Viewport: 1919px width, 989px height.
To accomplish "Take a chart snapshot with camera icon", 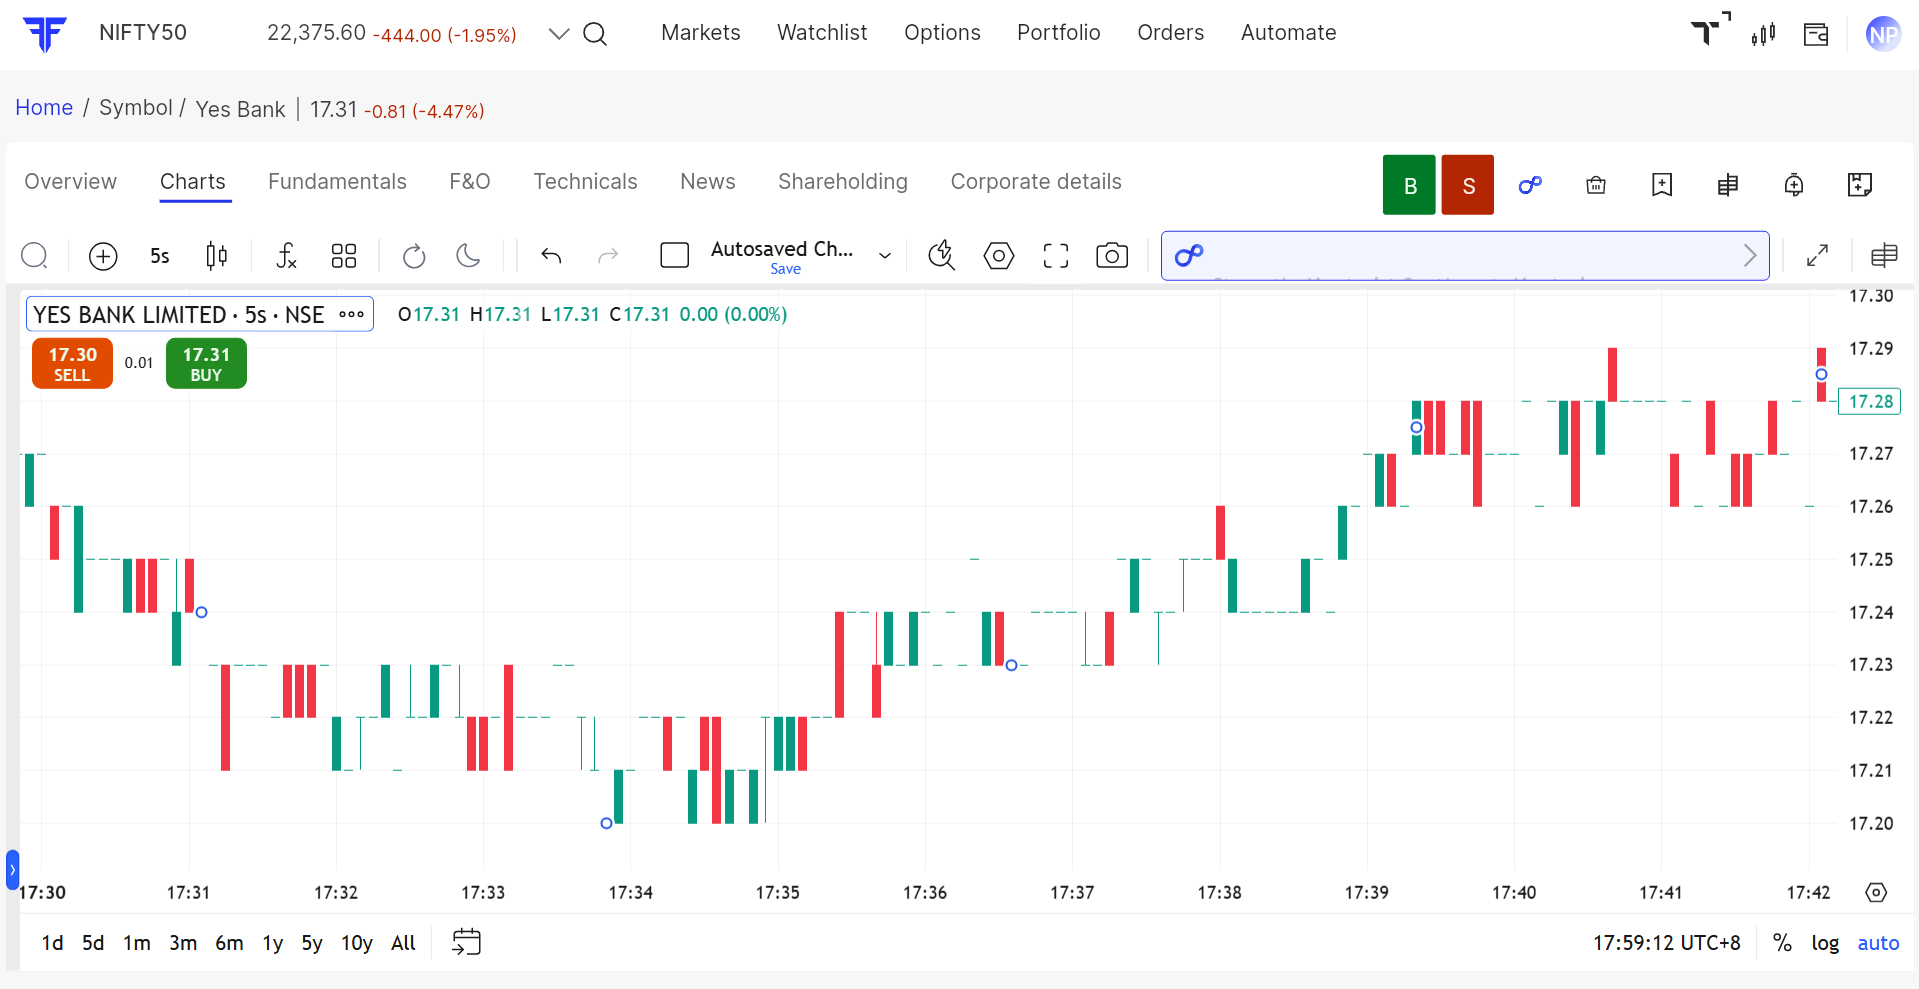I will click(x=1111, y=256).
